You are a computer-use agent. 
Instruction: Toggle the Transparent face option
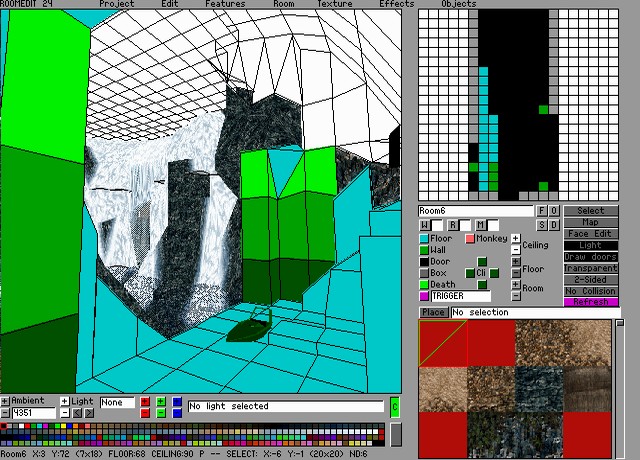[591, 268]
